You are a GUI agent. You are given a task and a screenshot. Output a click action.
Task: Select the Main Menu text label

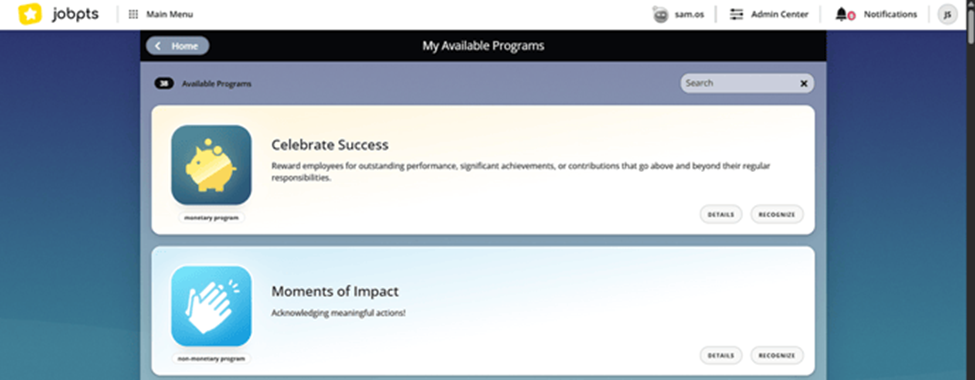[x=170, y=14]
